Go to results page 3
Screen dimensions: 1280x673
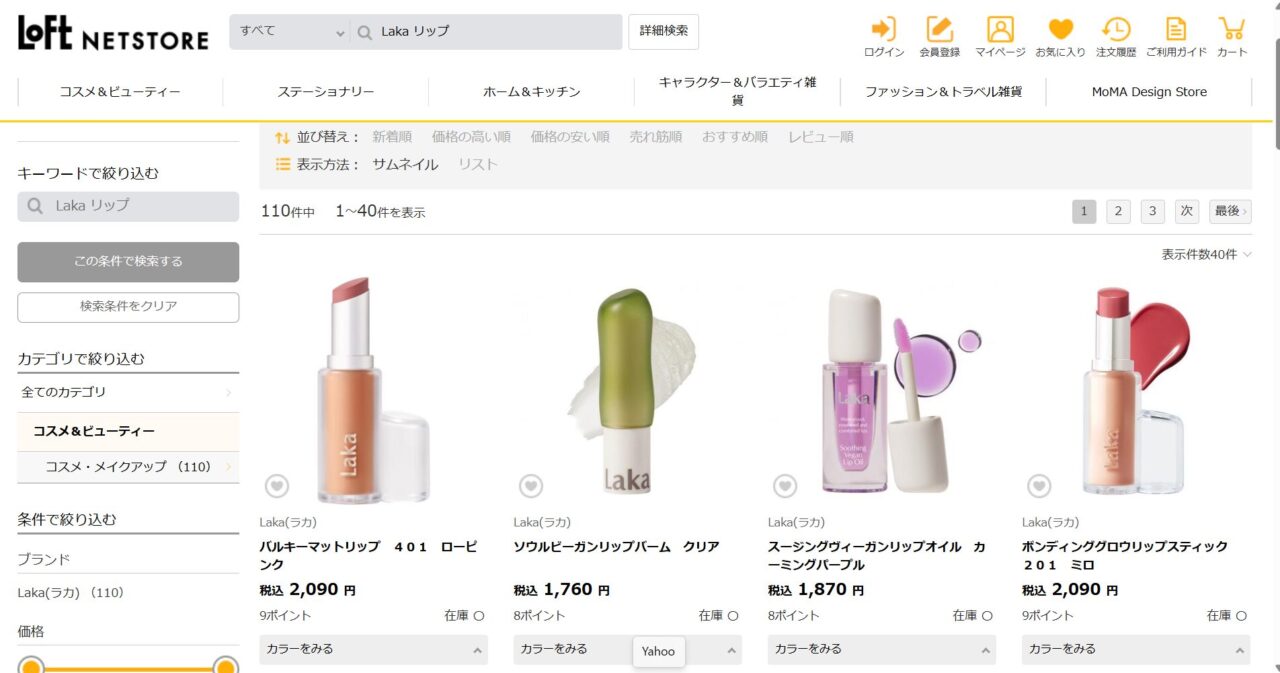coord(1153,211)
